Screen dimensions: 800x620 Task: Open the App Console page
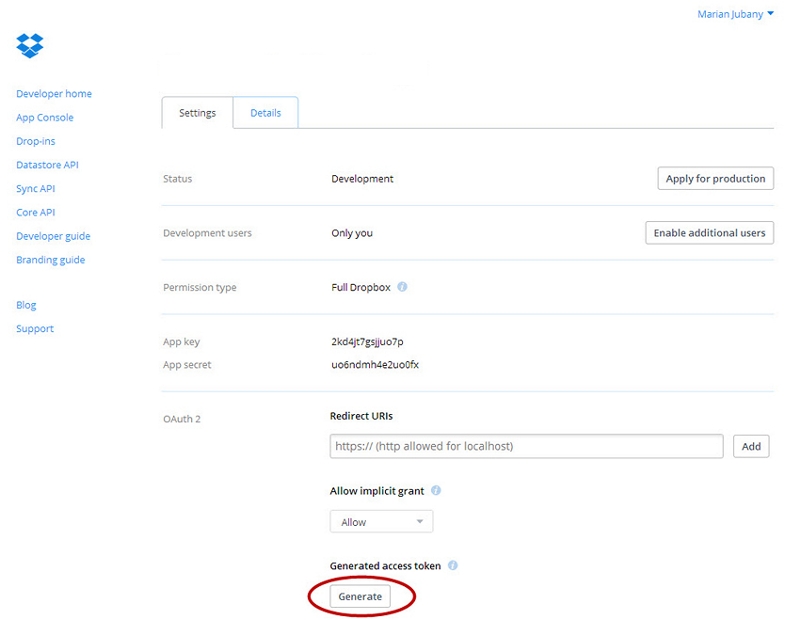coord(44,117)
